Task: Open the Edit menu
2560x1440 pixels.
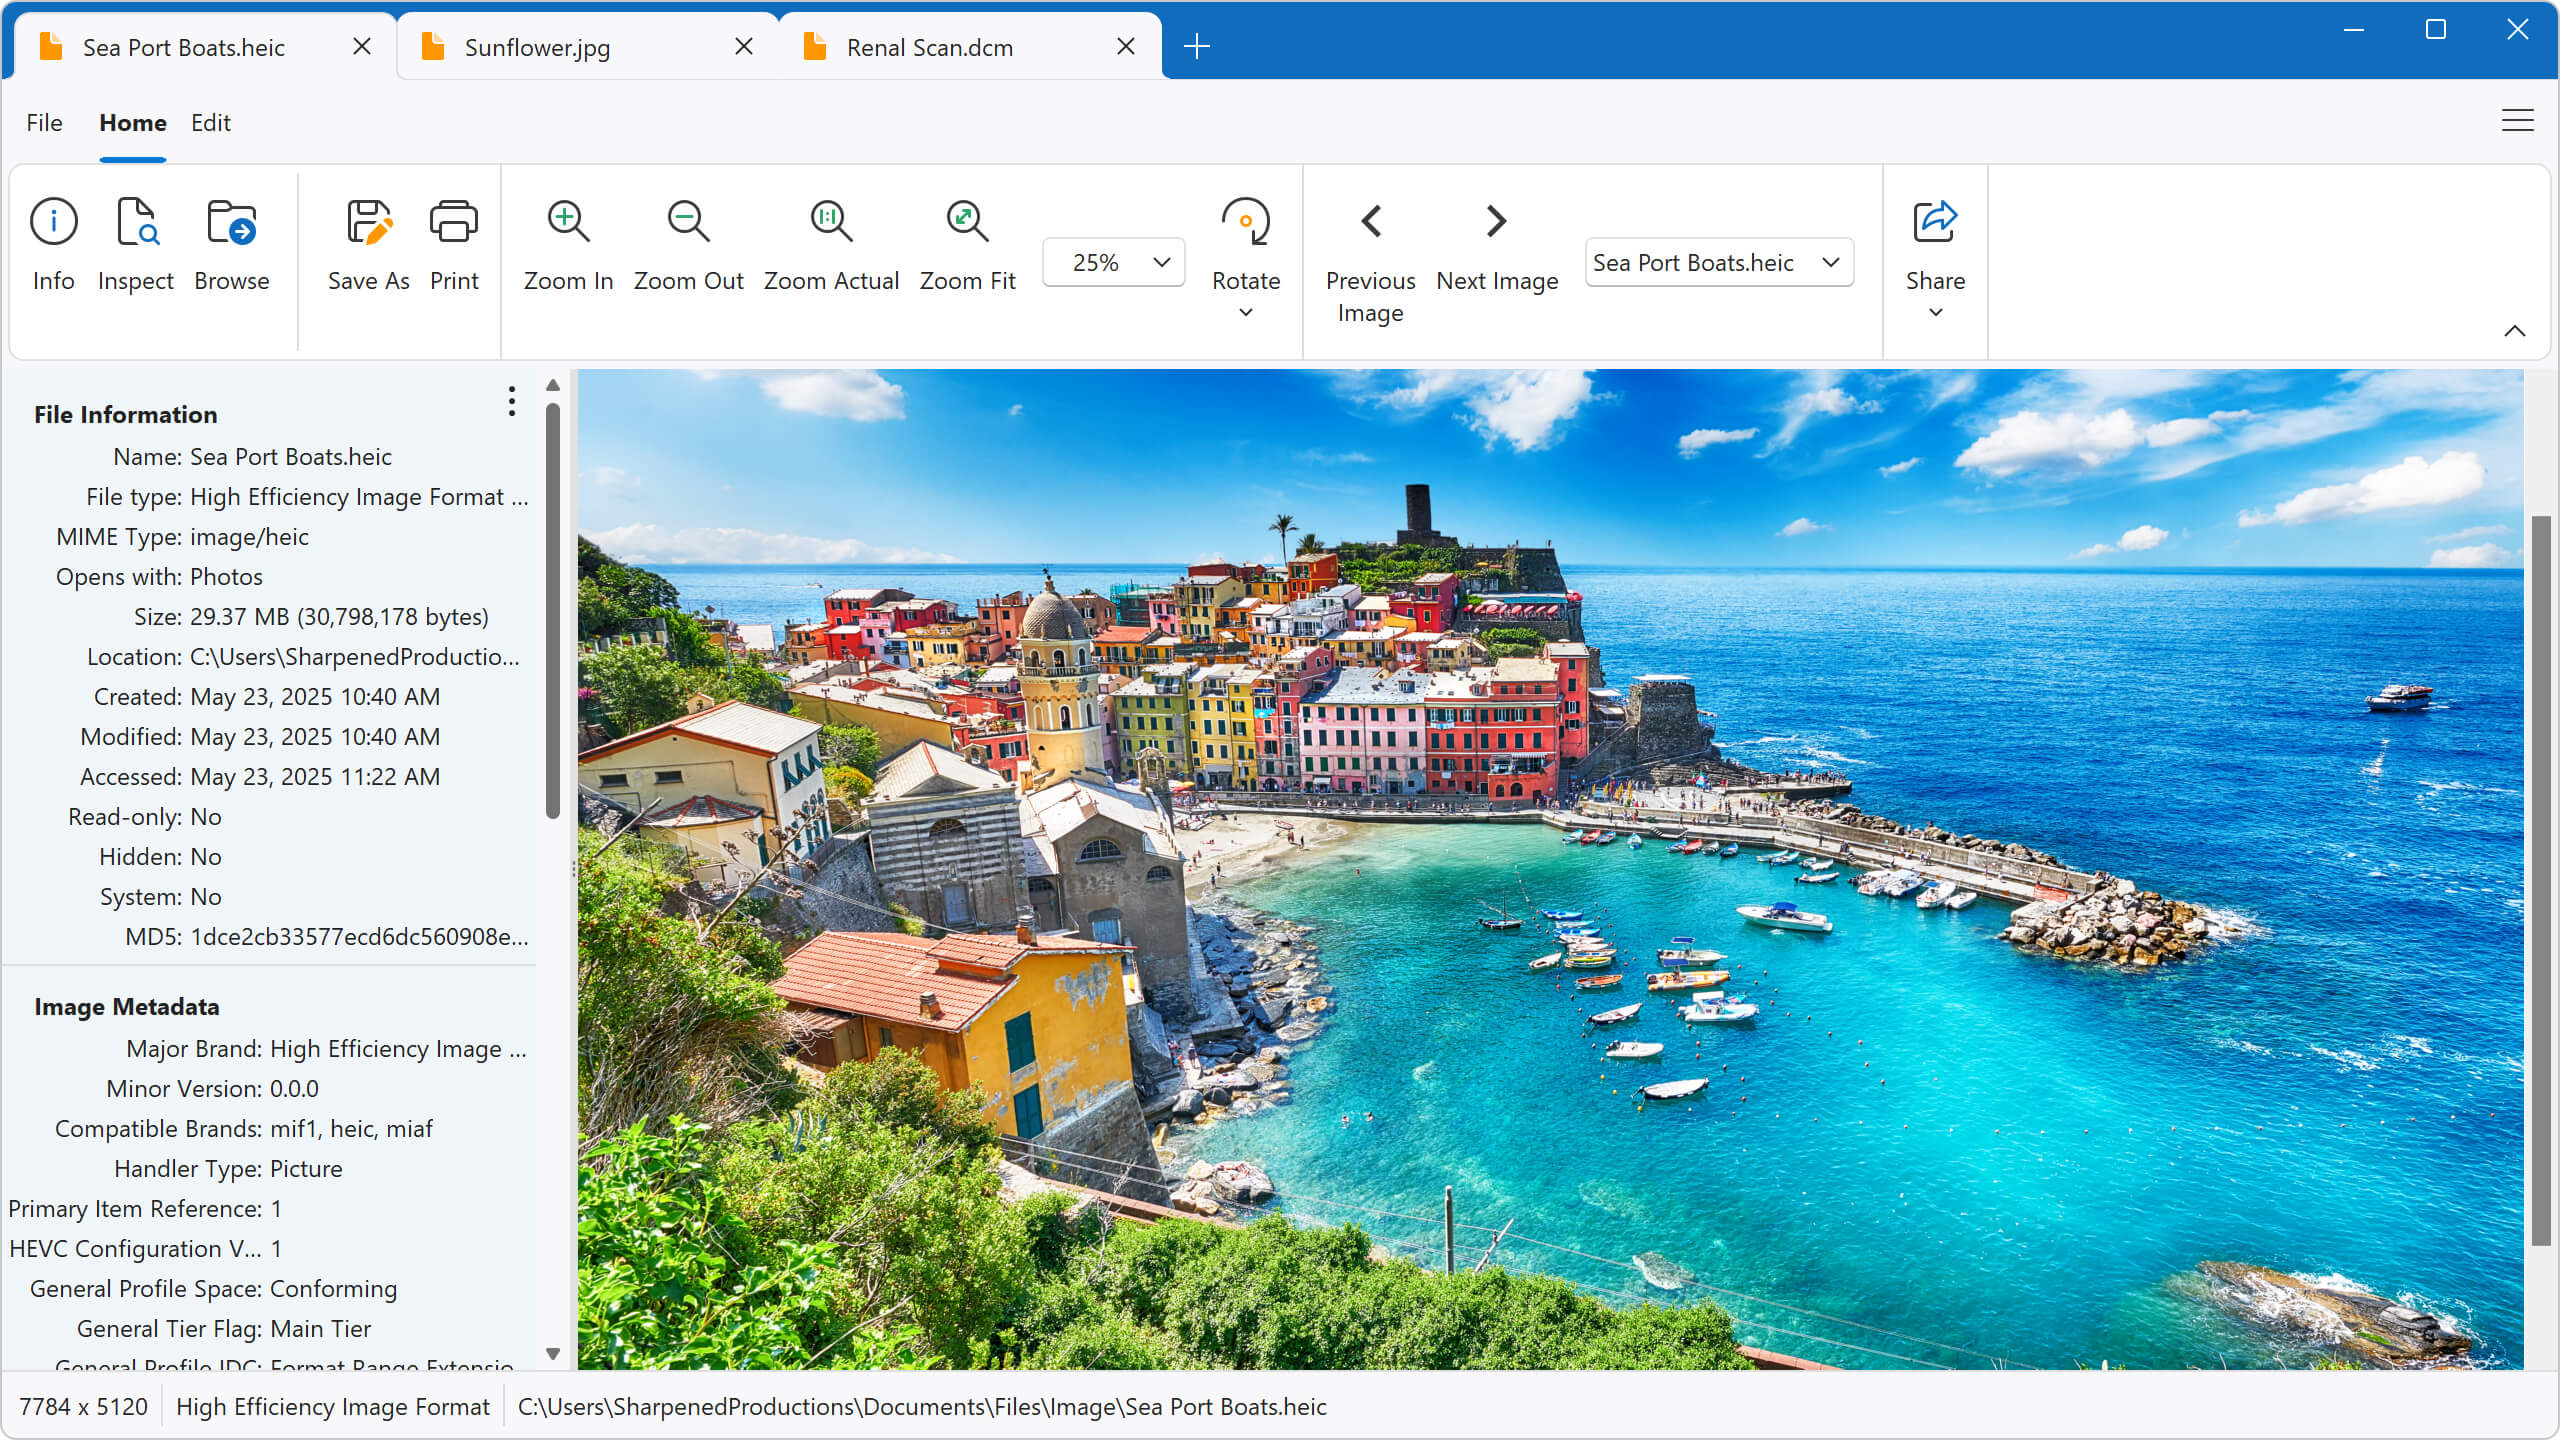Action: 210,122
